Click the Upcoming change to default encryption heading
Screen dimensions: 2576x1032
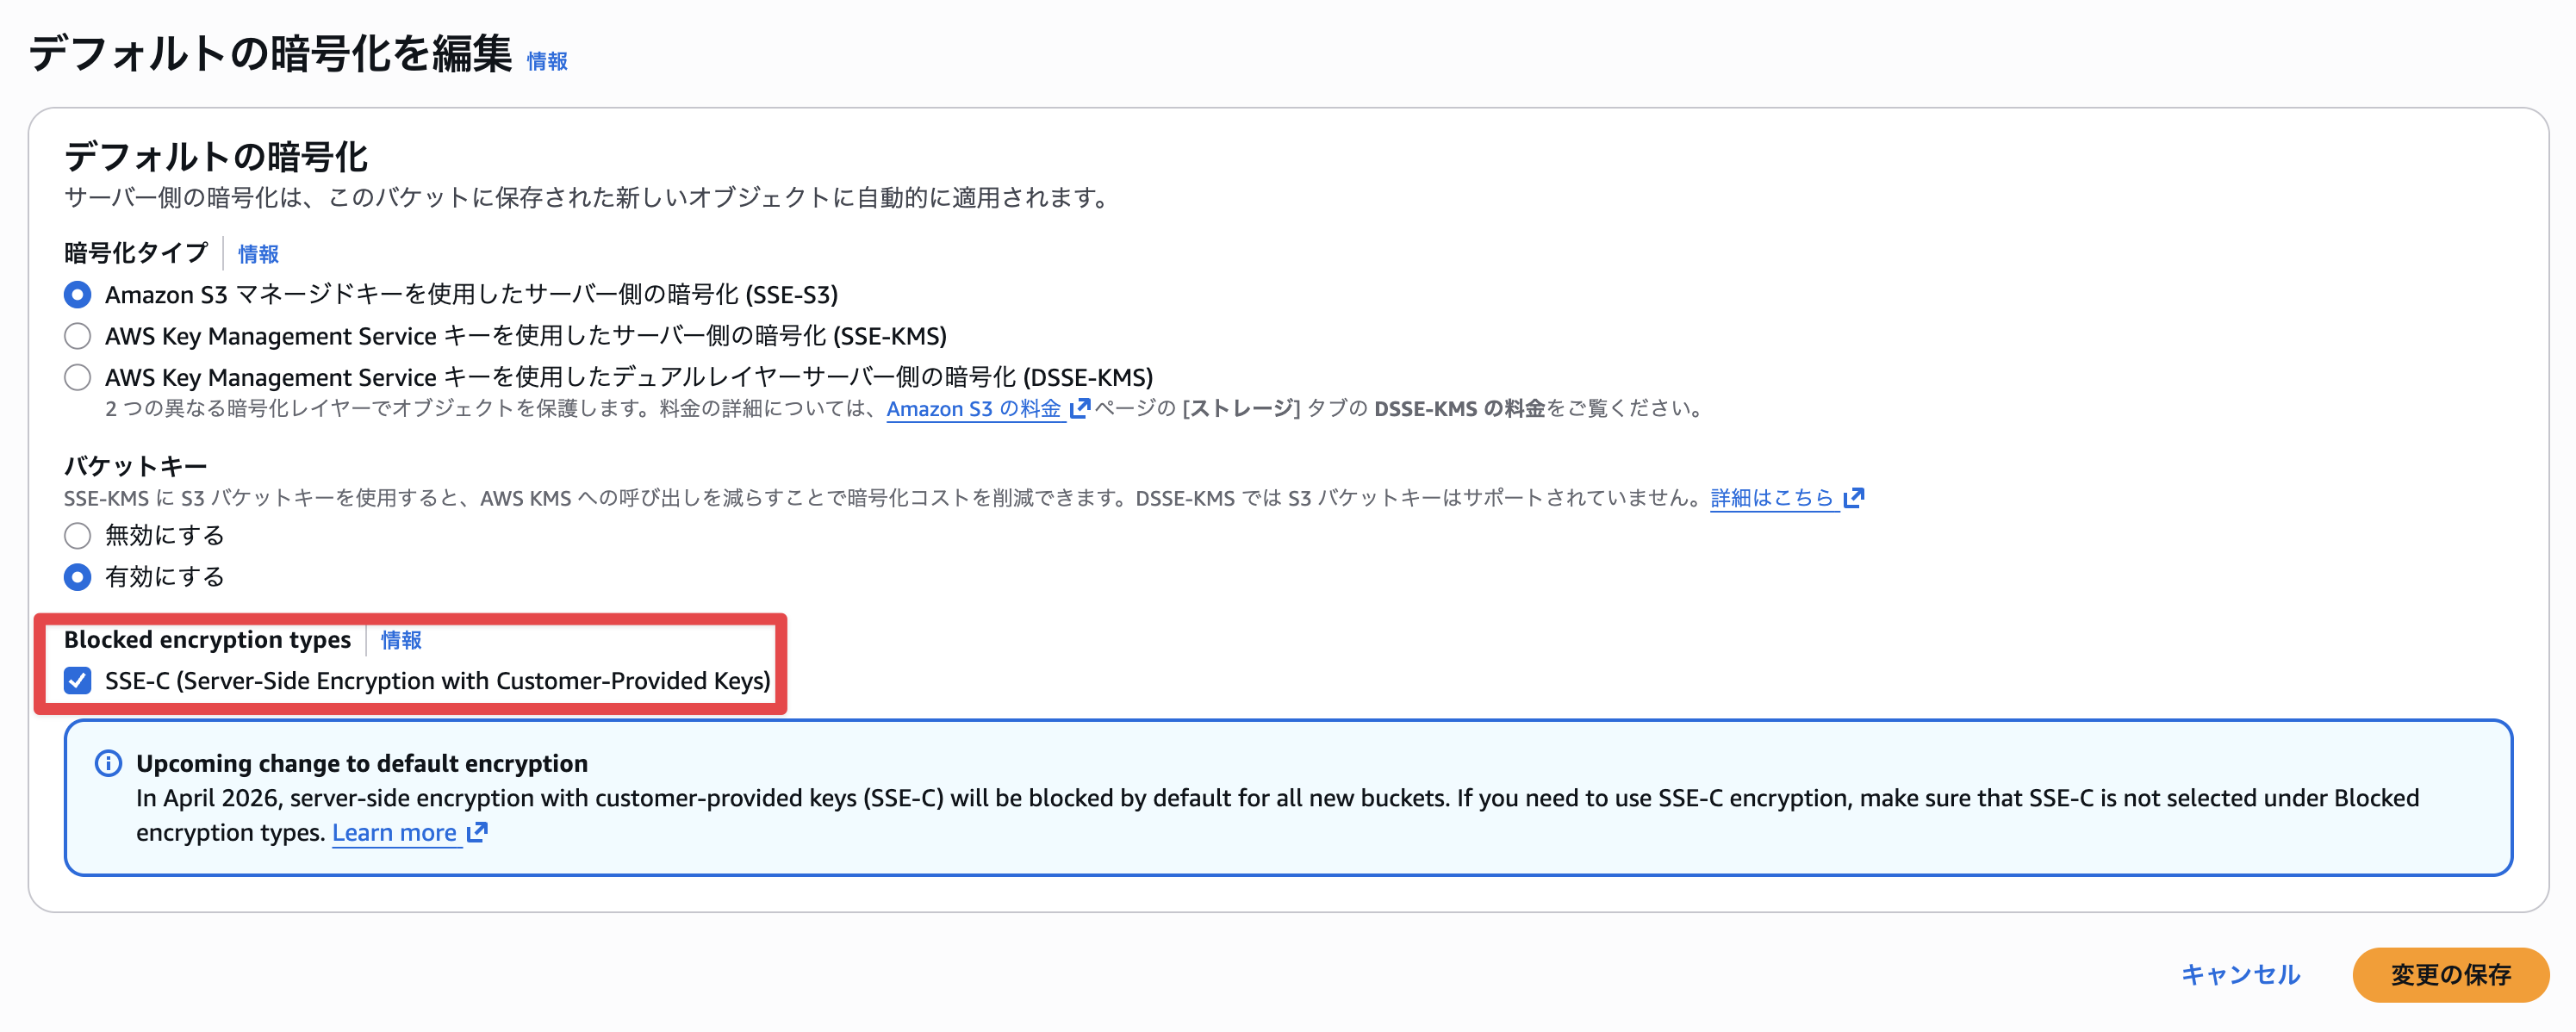(362, 763)
